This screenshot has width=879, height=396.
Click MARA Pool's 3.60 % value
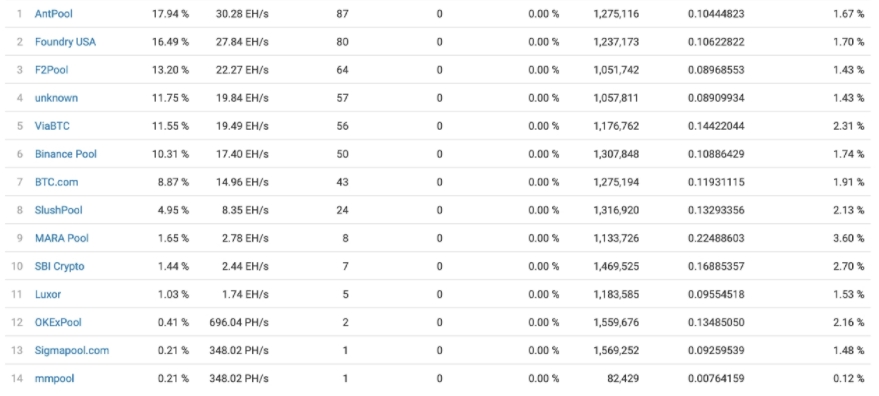[x=848, y=238]
